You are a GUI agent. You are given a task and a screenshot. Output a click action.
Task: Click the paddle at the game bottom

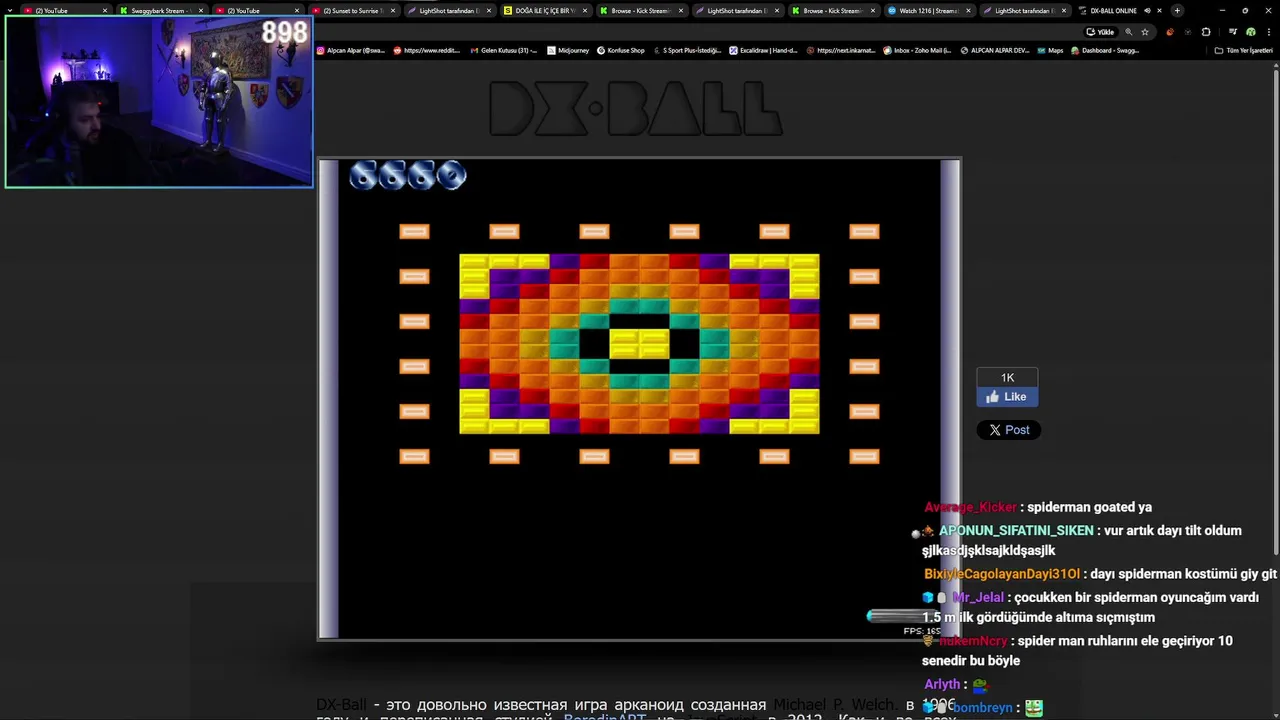pyautogui.click(x=901, y=616)
